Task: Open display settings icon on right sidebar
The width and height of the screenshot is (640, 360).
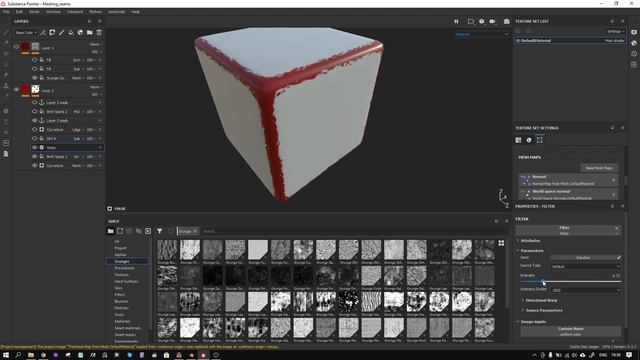Action: click(x=634, y=32)
